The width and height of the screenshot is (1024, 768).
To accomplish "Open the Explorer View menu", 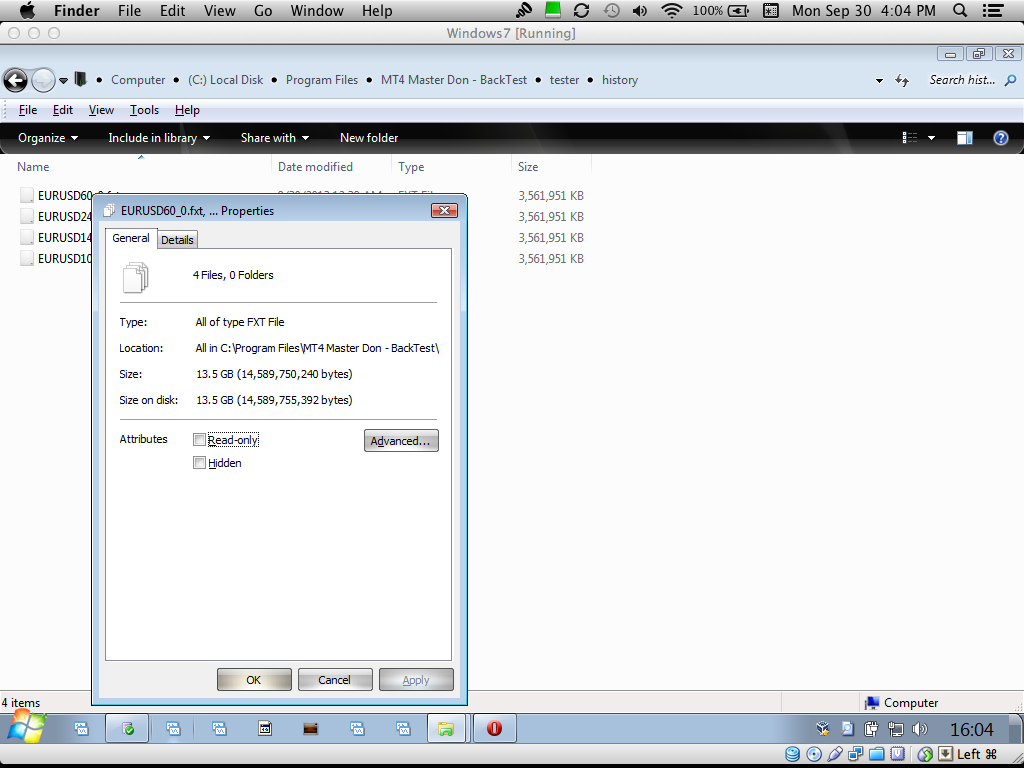I will coord(101,110).
